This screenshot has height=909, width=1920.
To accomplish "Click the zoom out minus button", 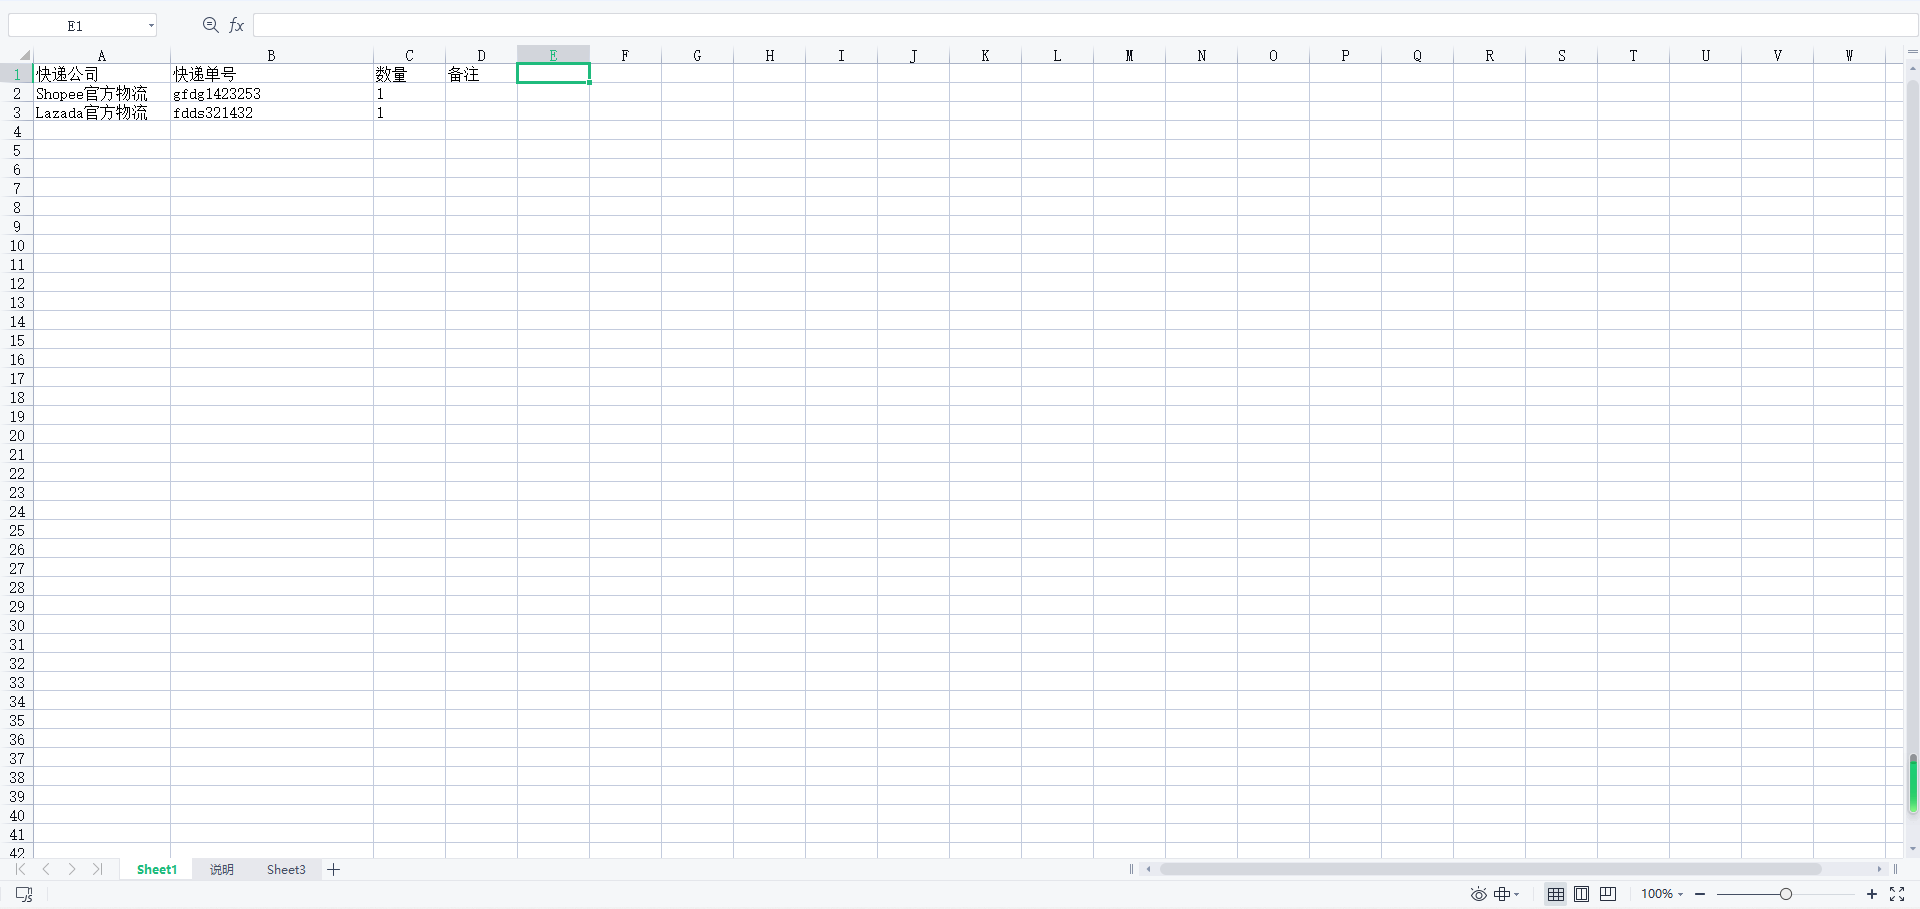I will point(1700,894).
